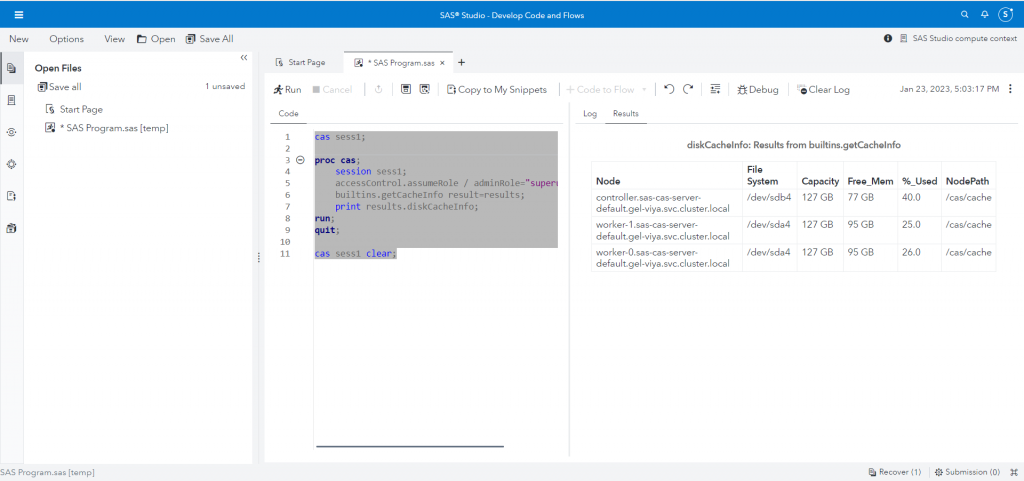Click the horizontal scrollbar in code editor
This screenshot has width=1024, height=481.
point(409,446)
